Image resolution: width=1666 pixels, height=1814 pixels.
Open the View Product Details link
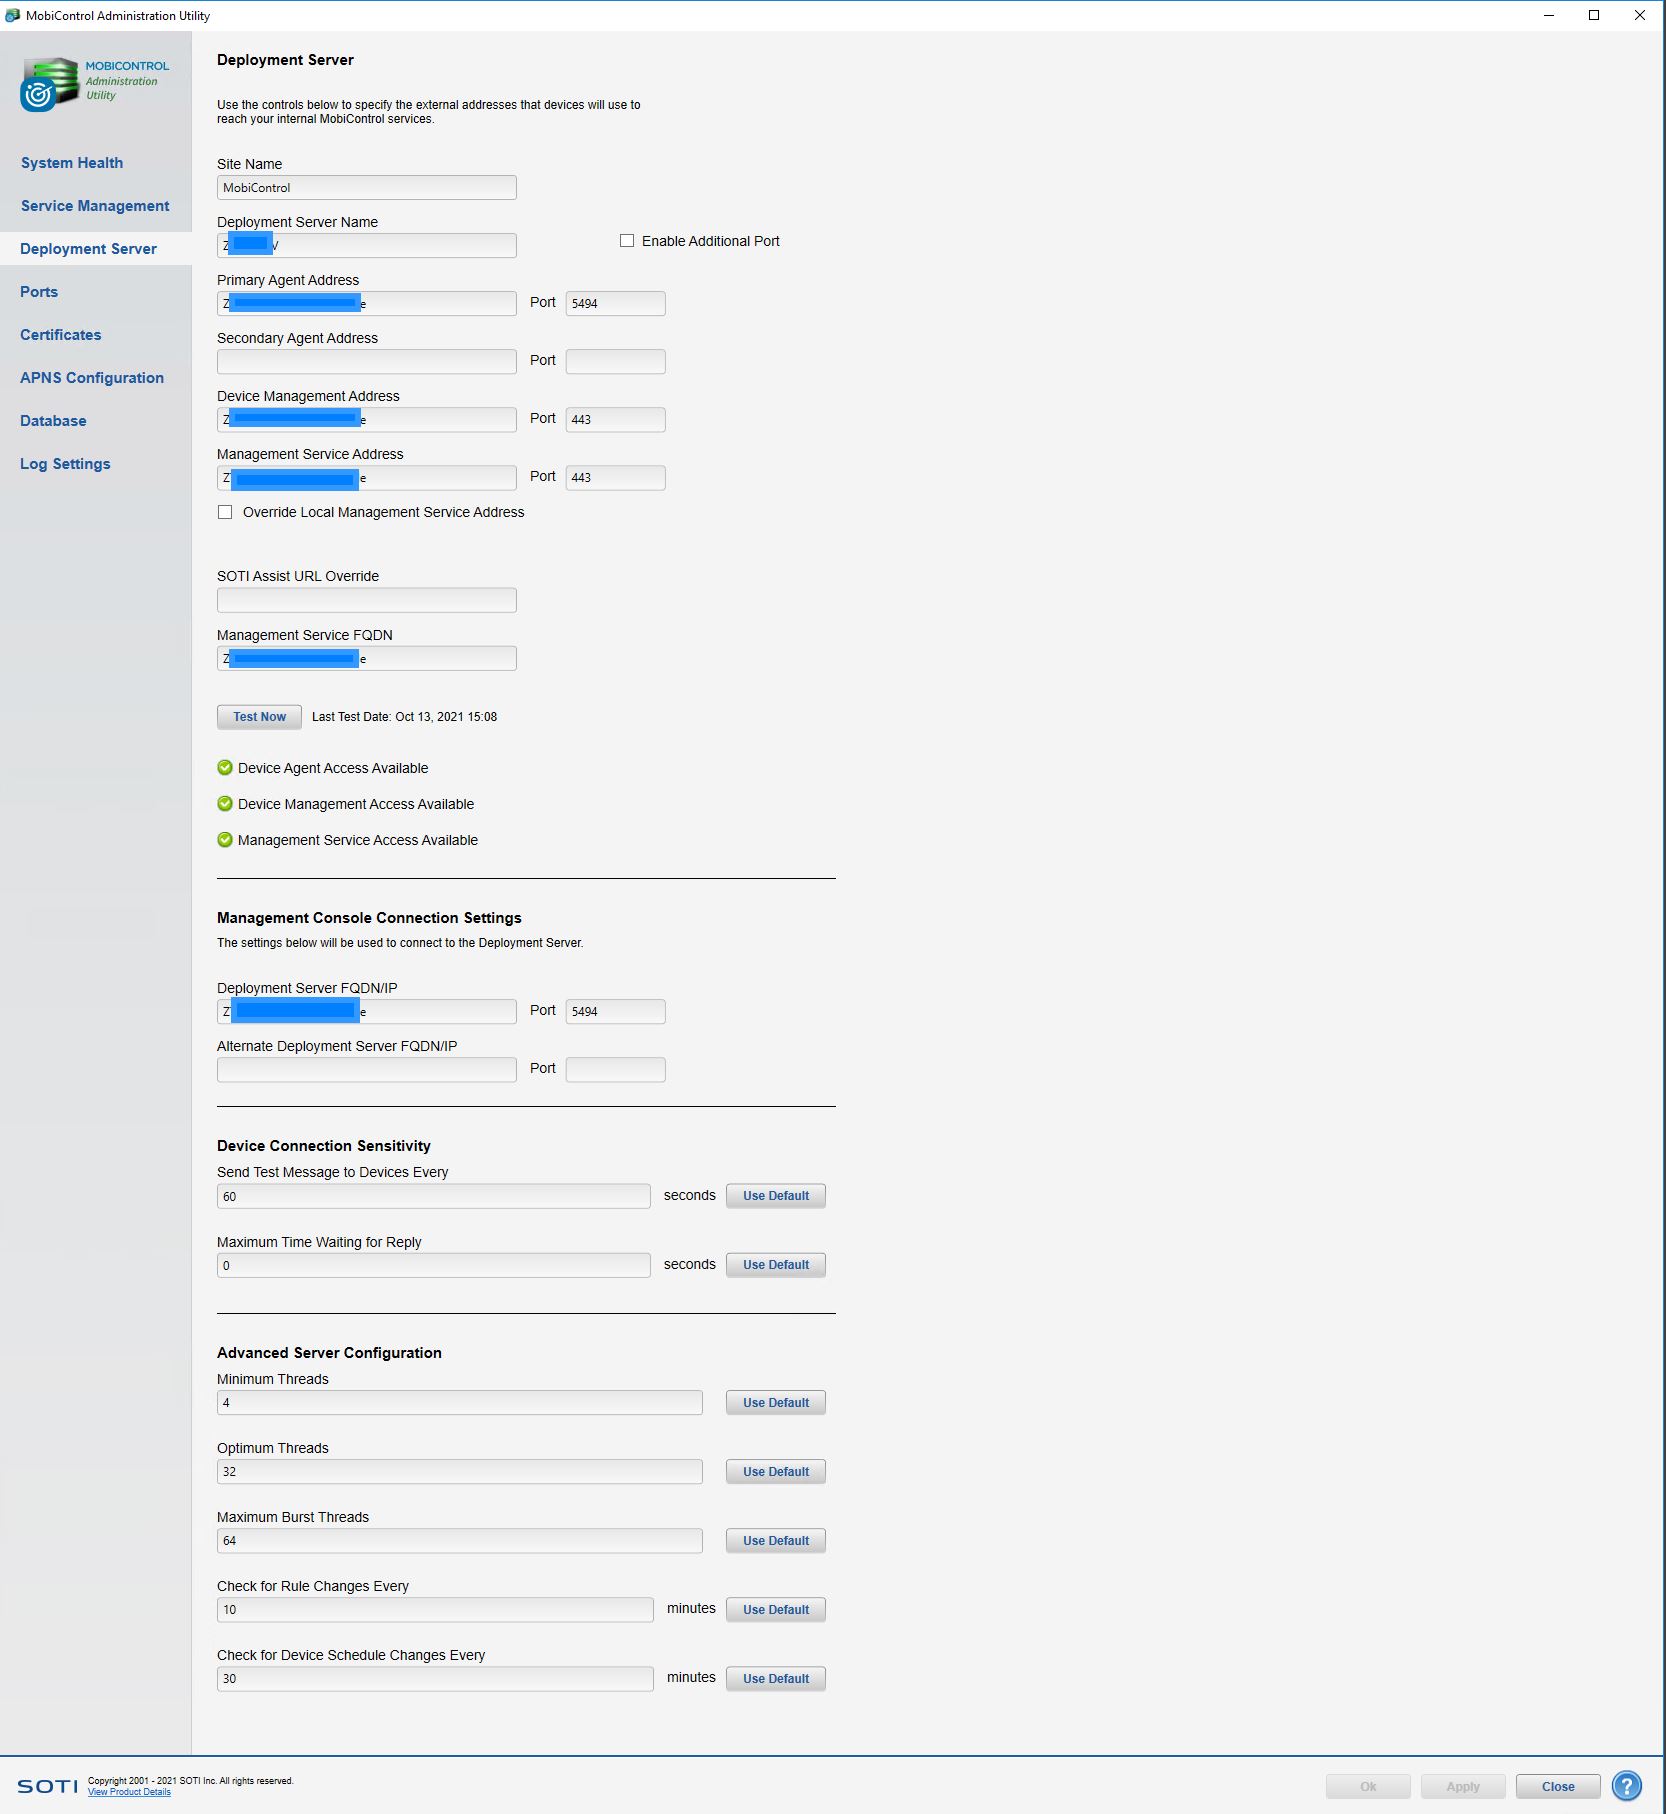pyautogui.click(x=129, y=1792)
